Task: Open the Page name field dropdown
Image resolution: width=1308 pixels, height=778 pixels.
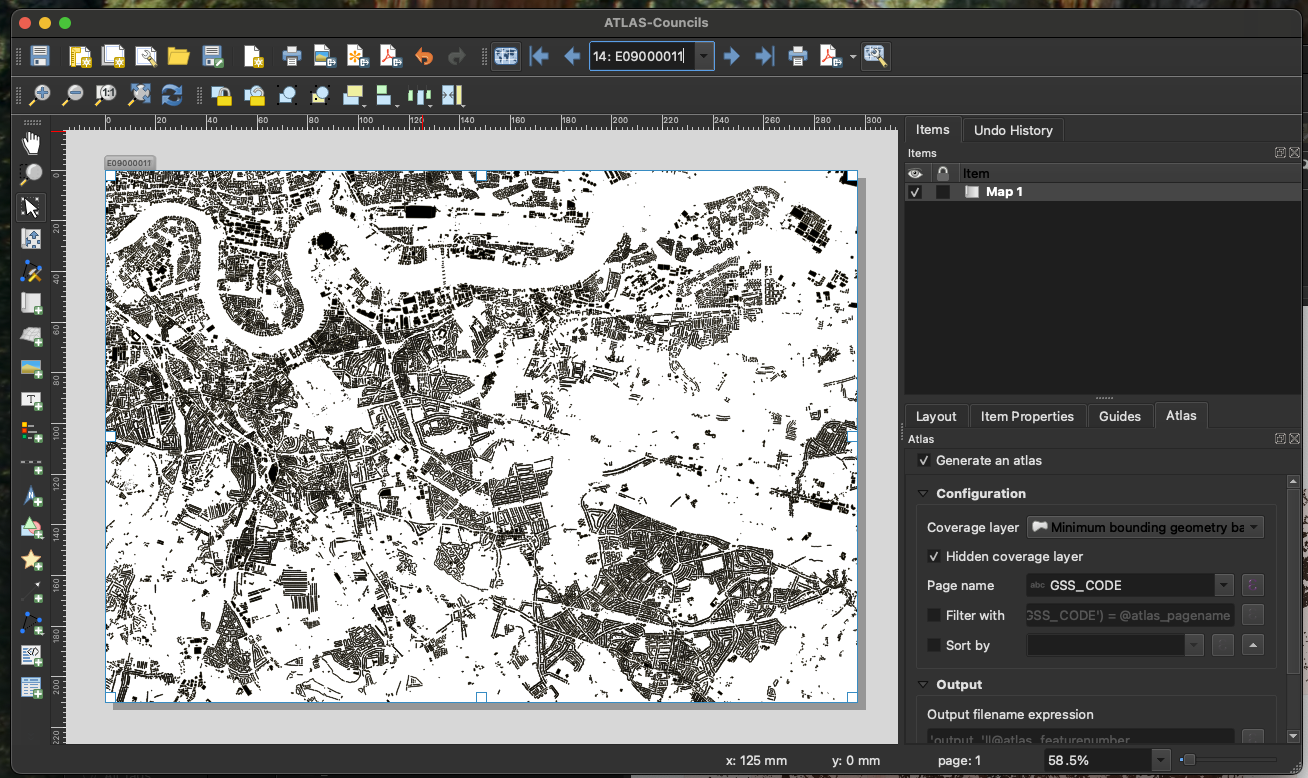Action: pyautogui.click(x=1223, y=585)
